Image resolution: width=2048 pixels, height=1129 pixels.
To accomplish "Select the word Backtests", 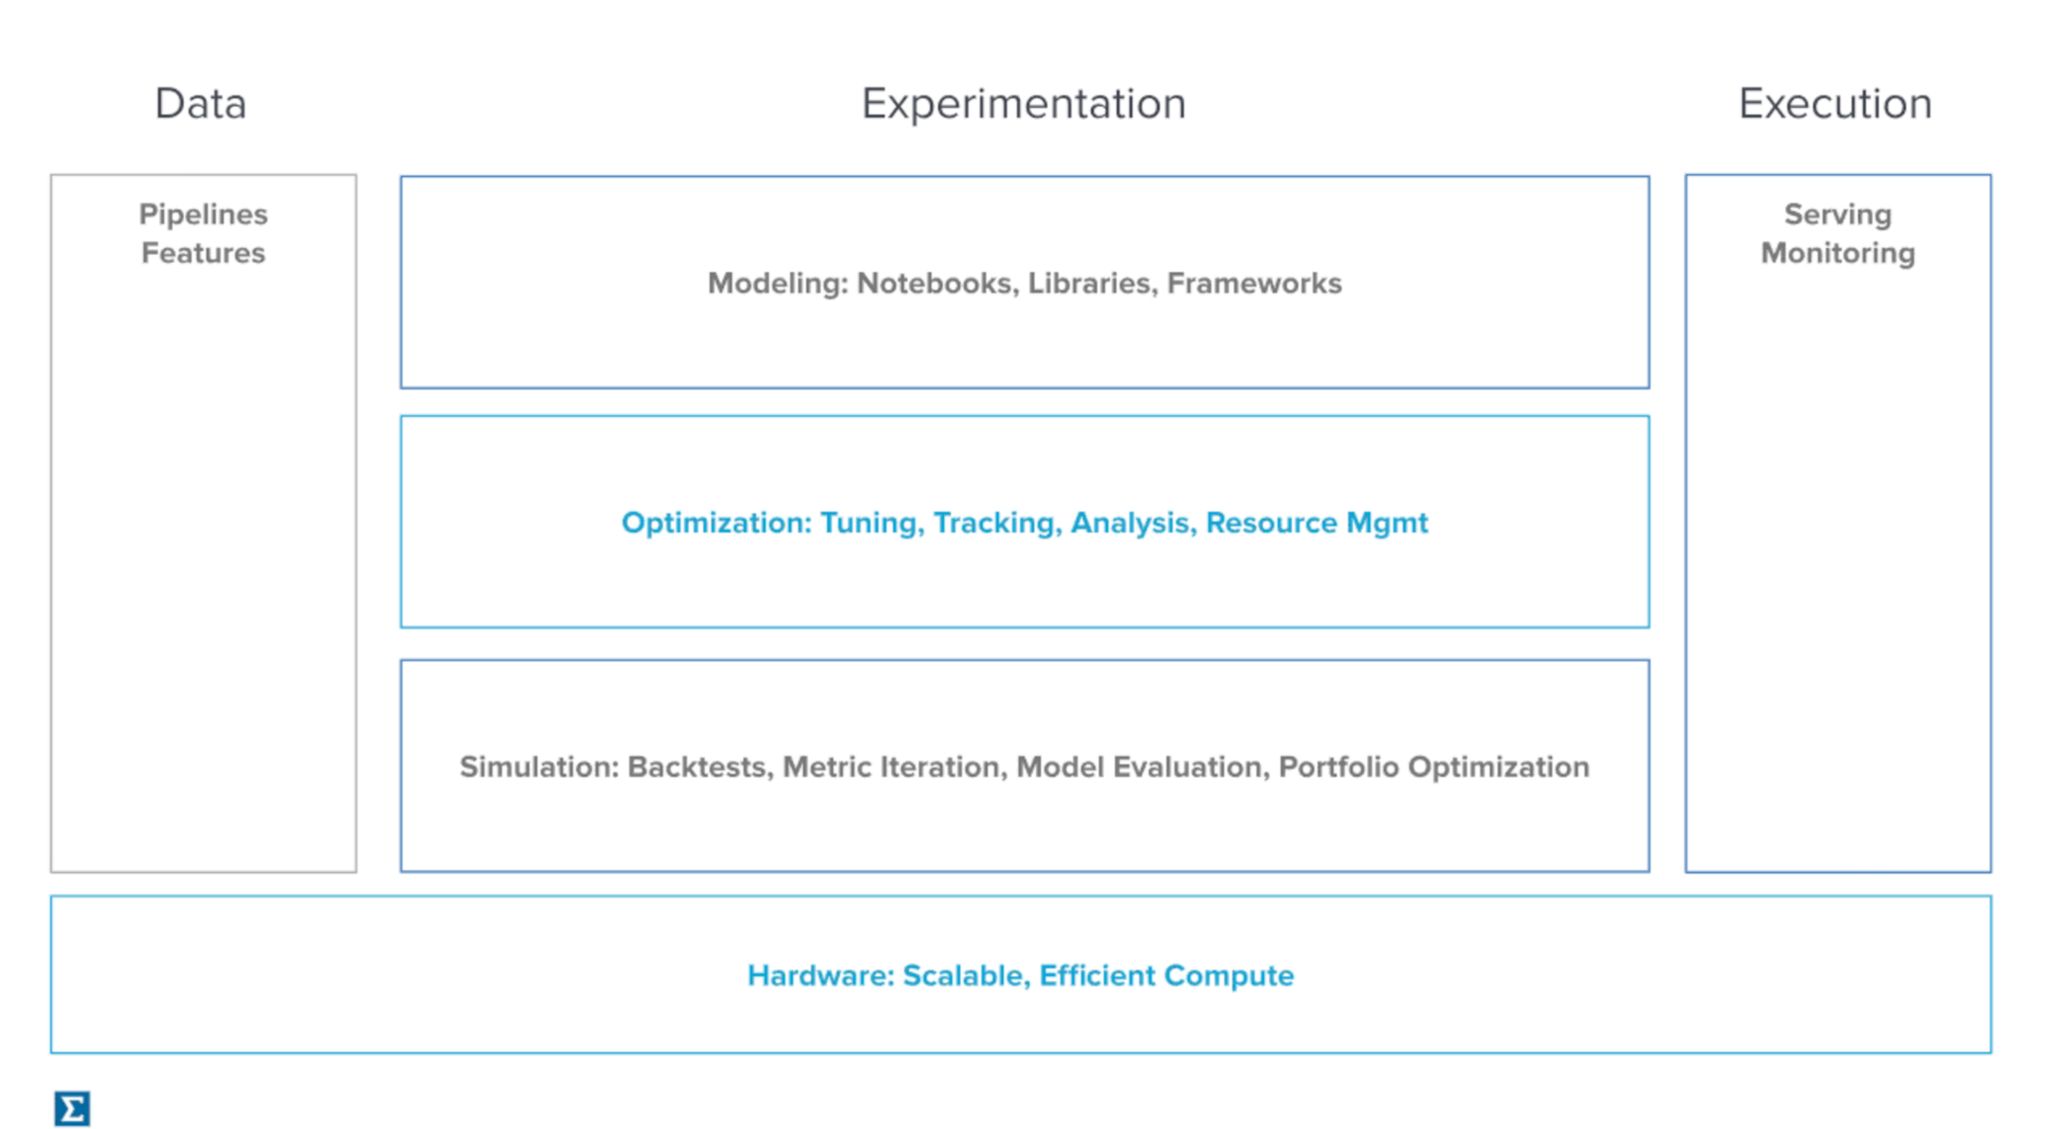I will 699,767.
